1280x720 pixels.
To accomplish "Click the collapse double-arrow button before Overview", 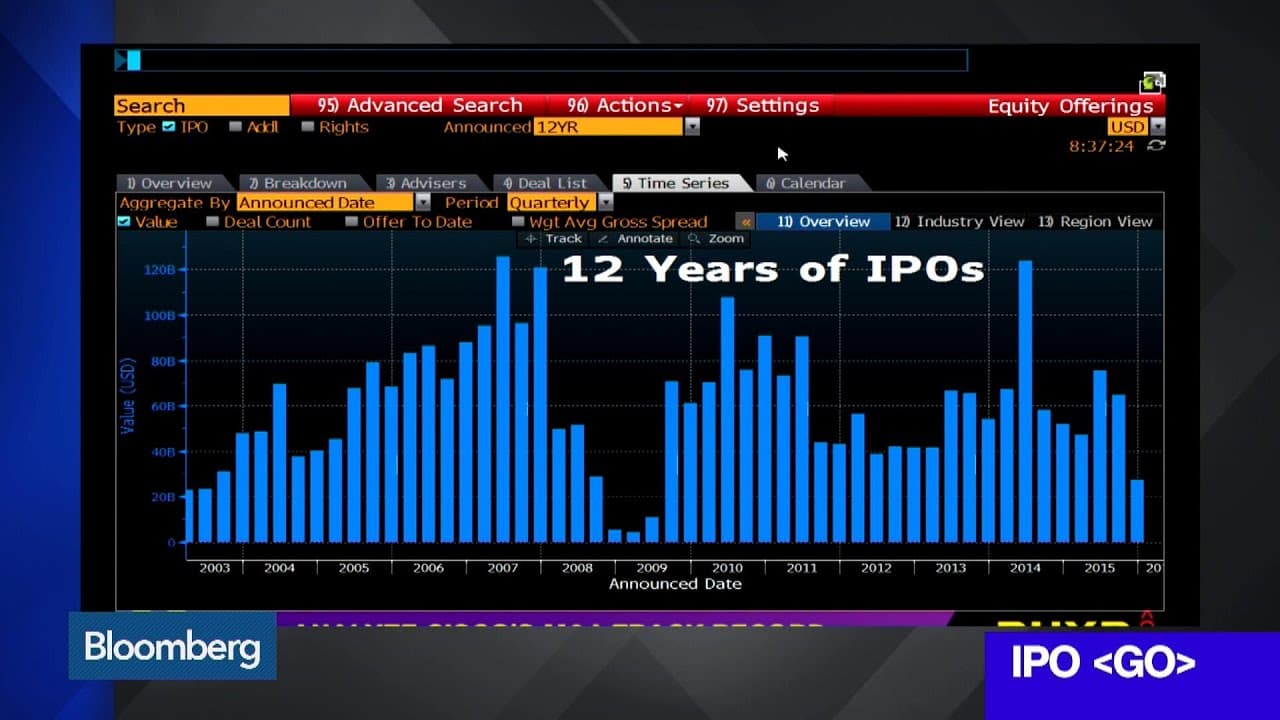I will [745, 222].
